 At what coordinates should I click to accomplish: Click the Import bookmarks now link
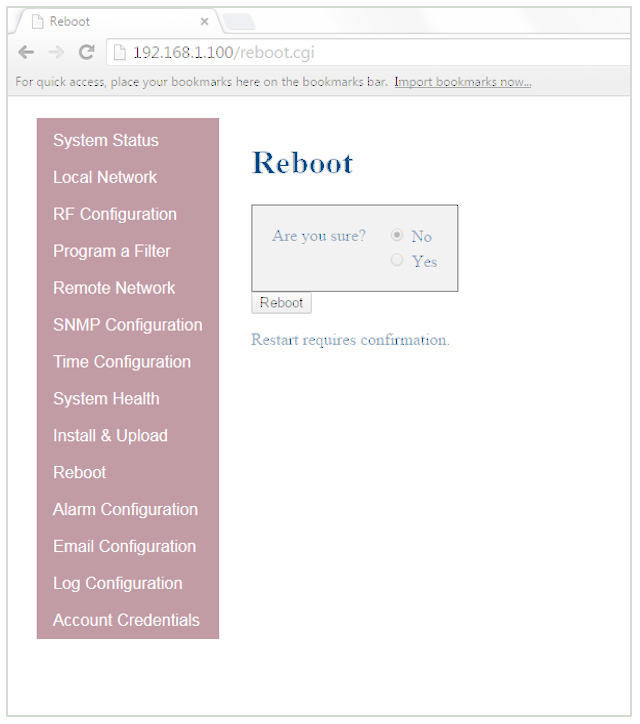pyautogui.click(x=463, y=82)
